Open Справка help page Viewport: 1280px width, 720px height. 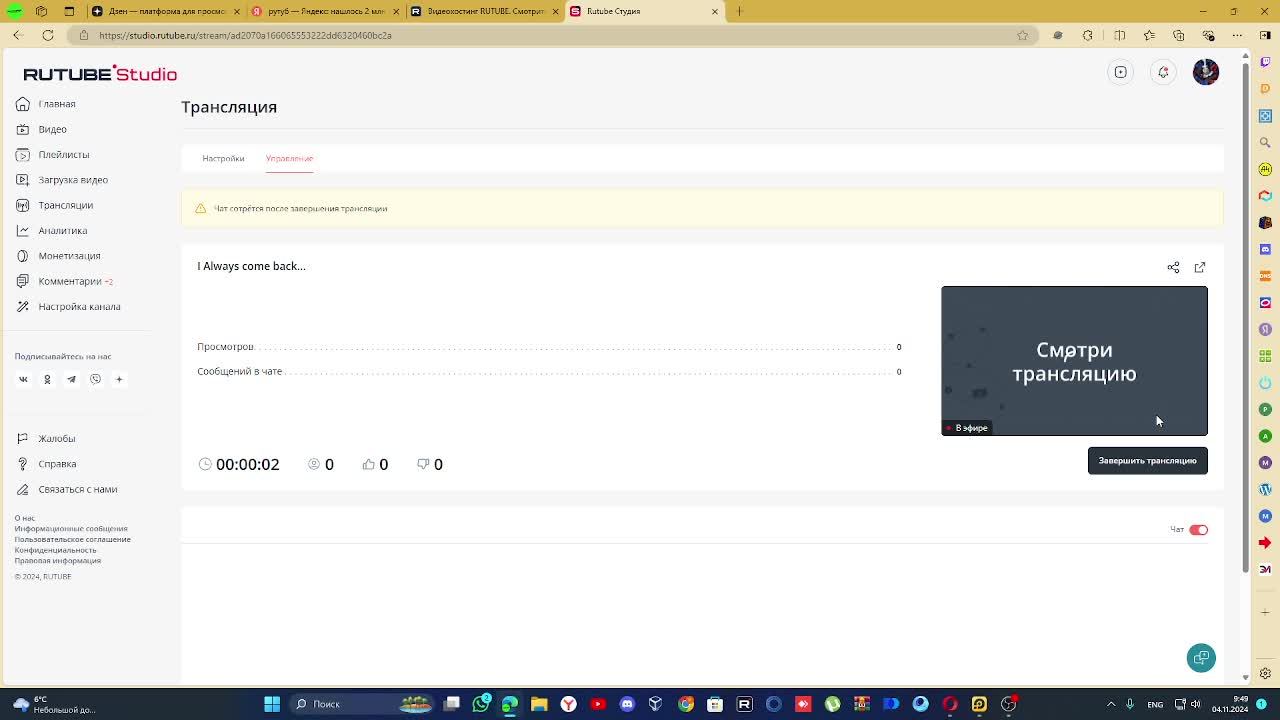(46, 464)
